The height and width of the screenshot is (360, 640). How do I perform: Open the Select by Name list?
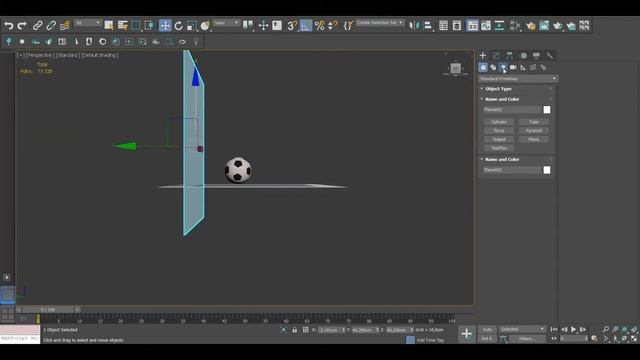click(x=122, y=26)
